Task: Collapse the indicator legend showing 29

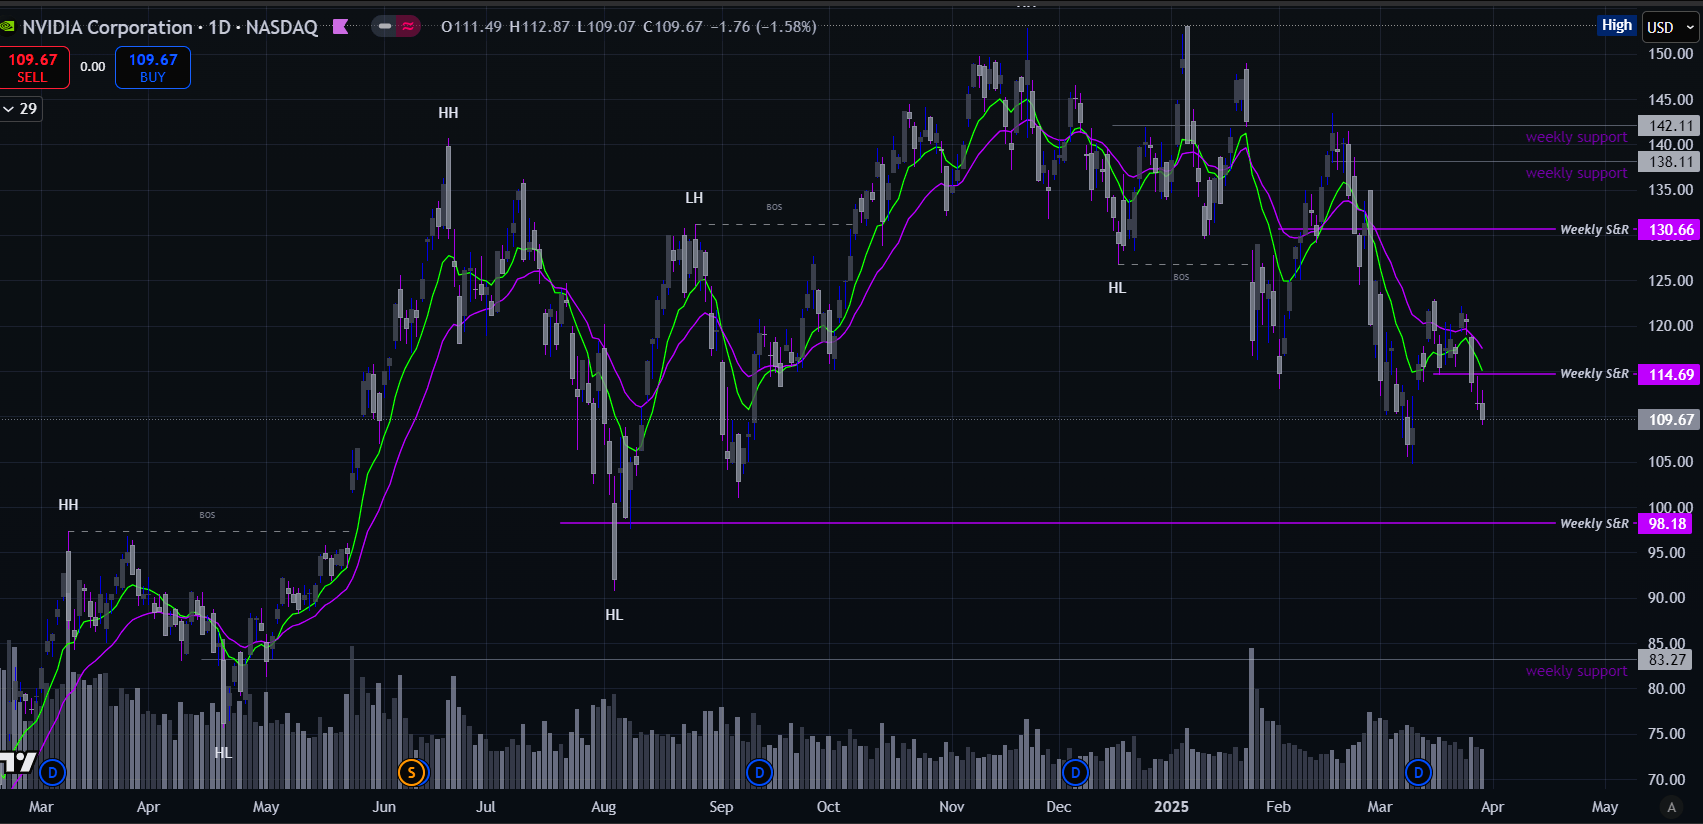Action: pos(20,108)
